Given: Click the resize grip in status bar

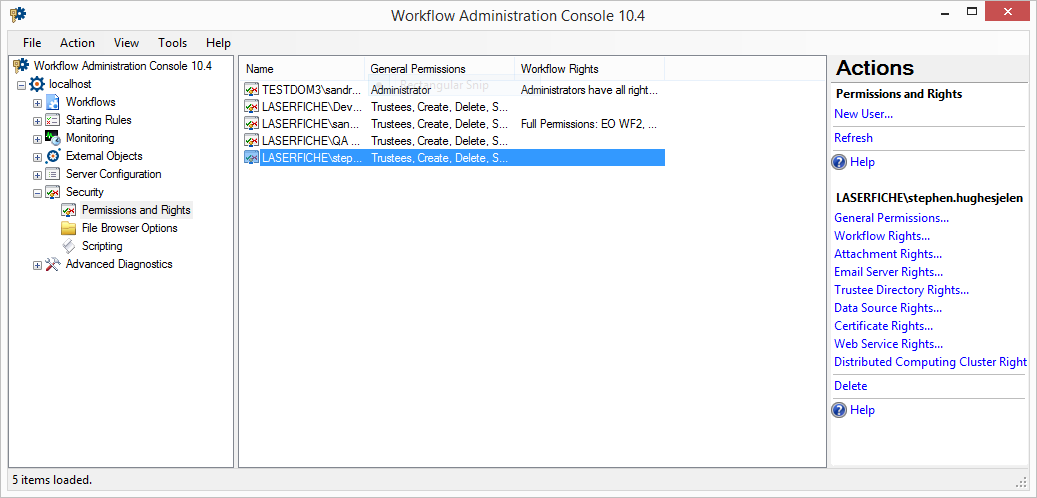Looking at the screenshot, I should (x=1020, y=481).
